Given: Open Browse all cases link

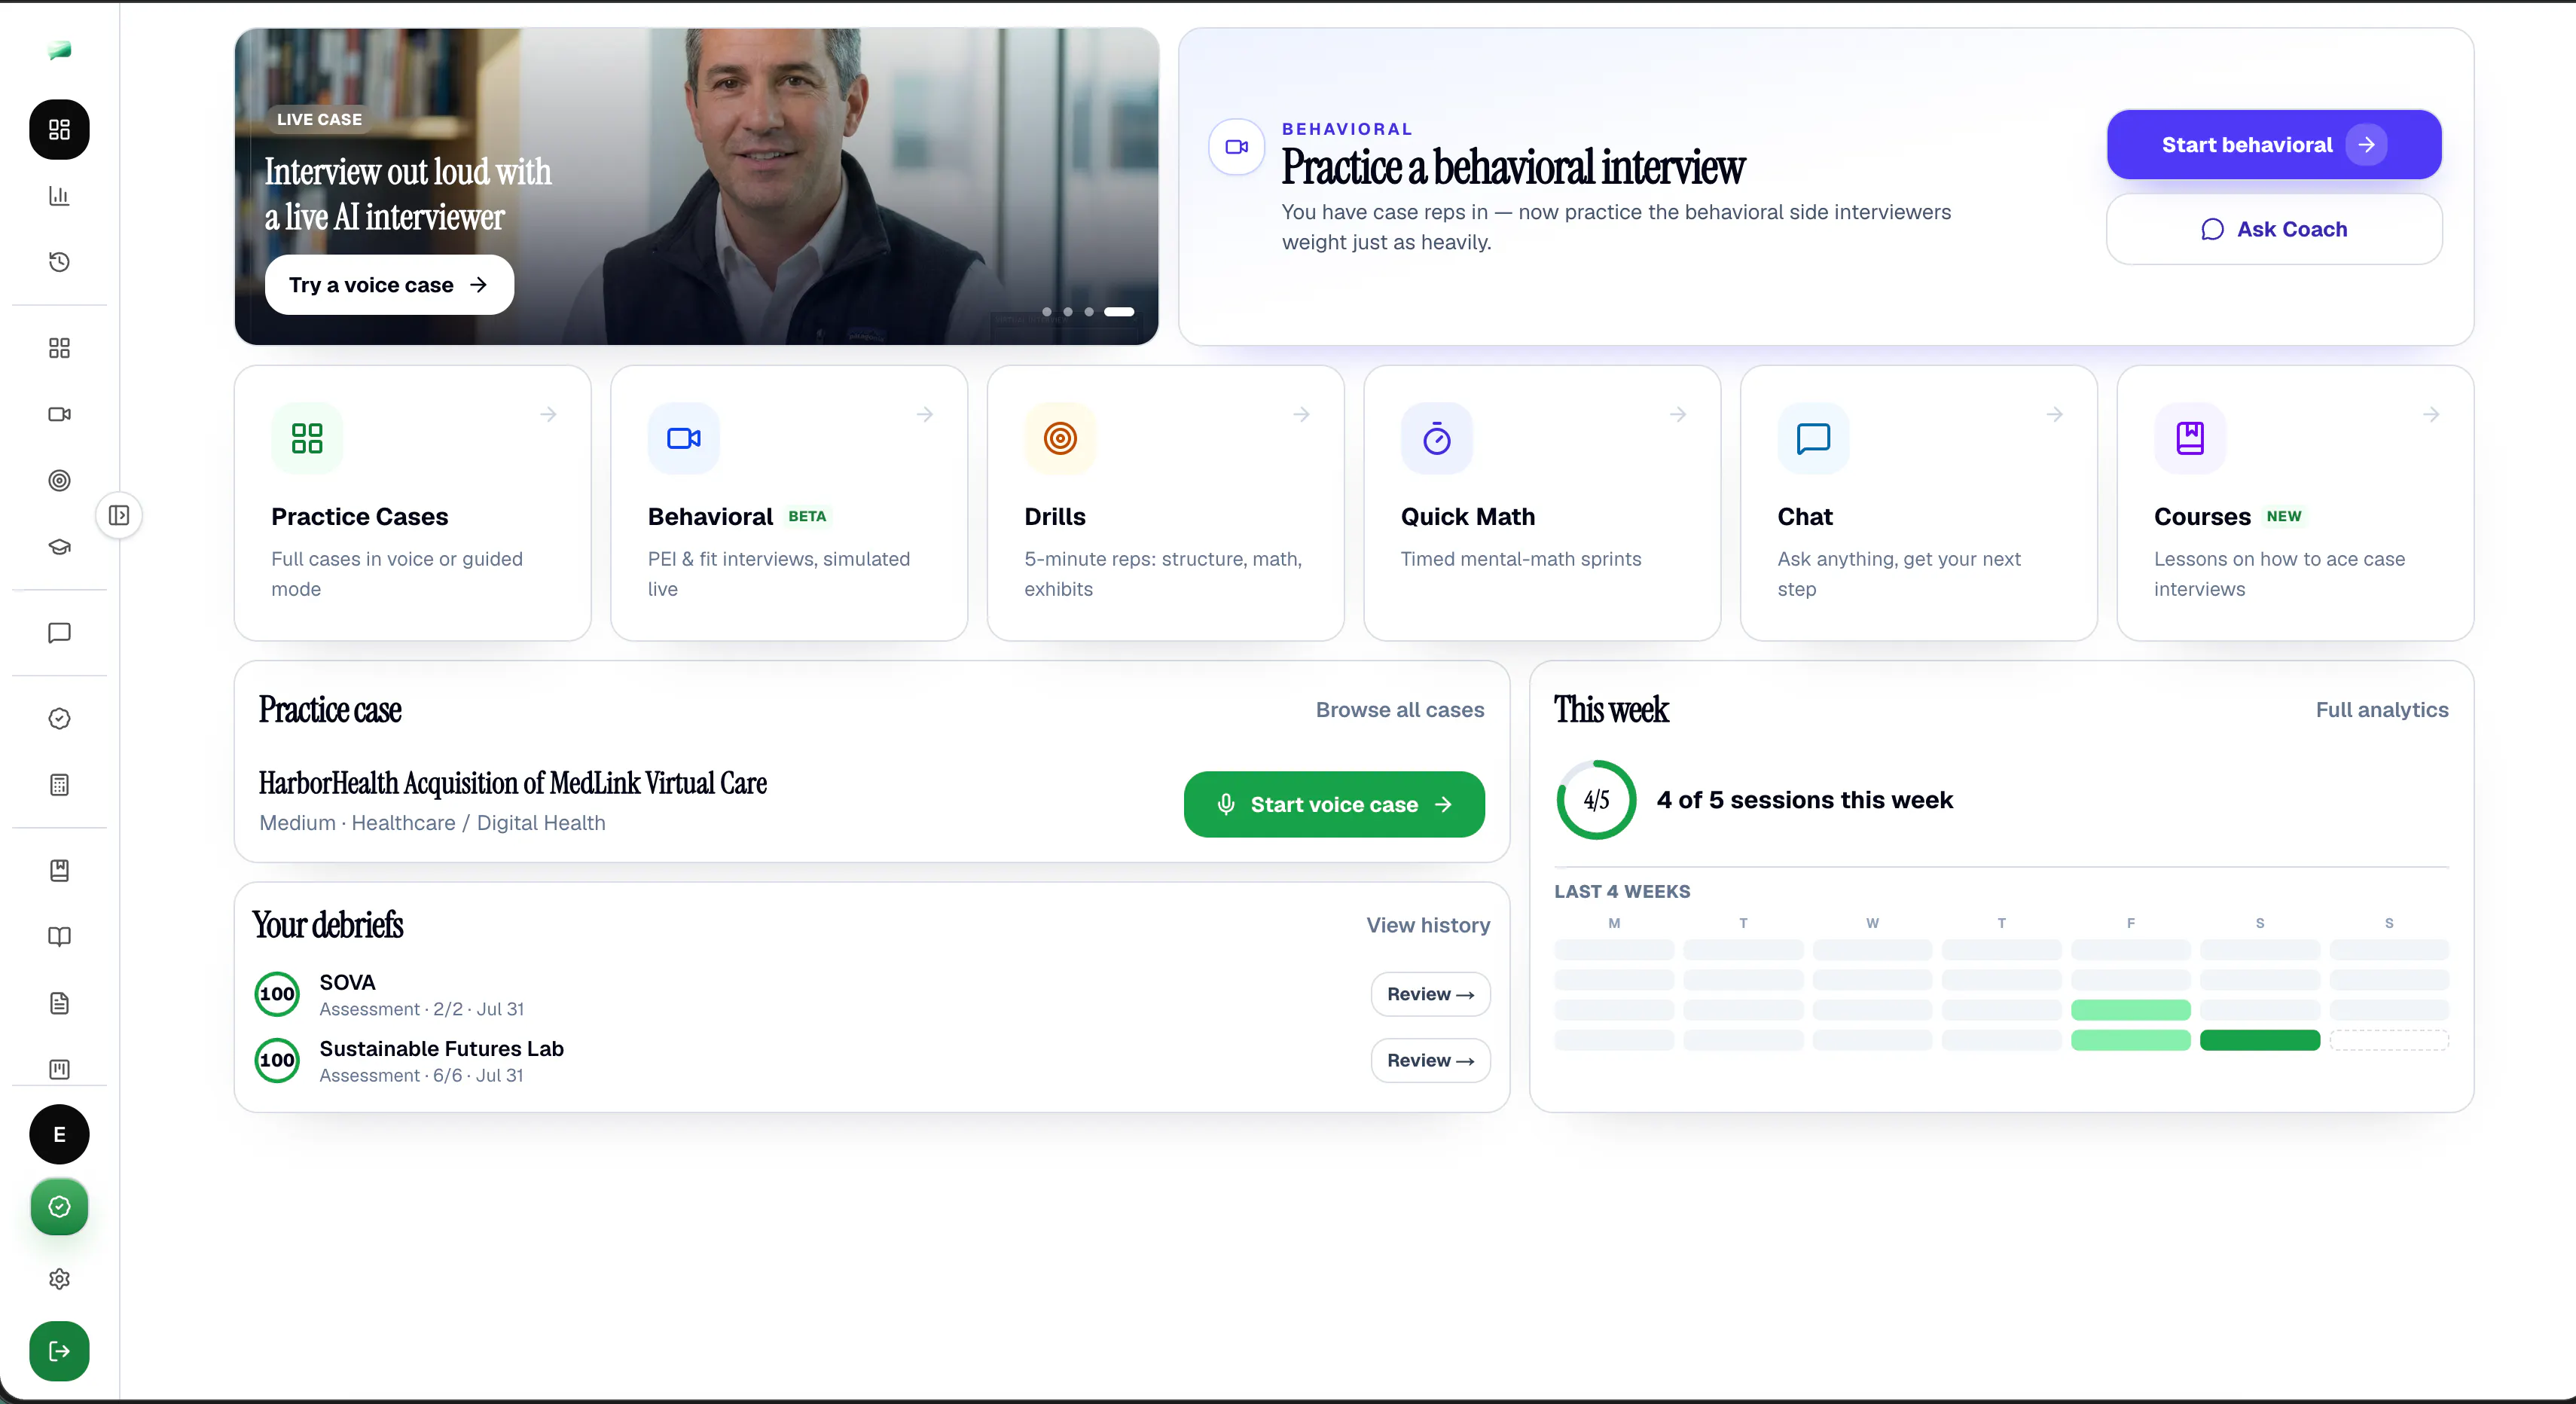Looking at the screenshot, I should [x=1400, y=710].
